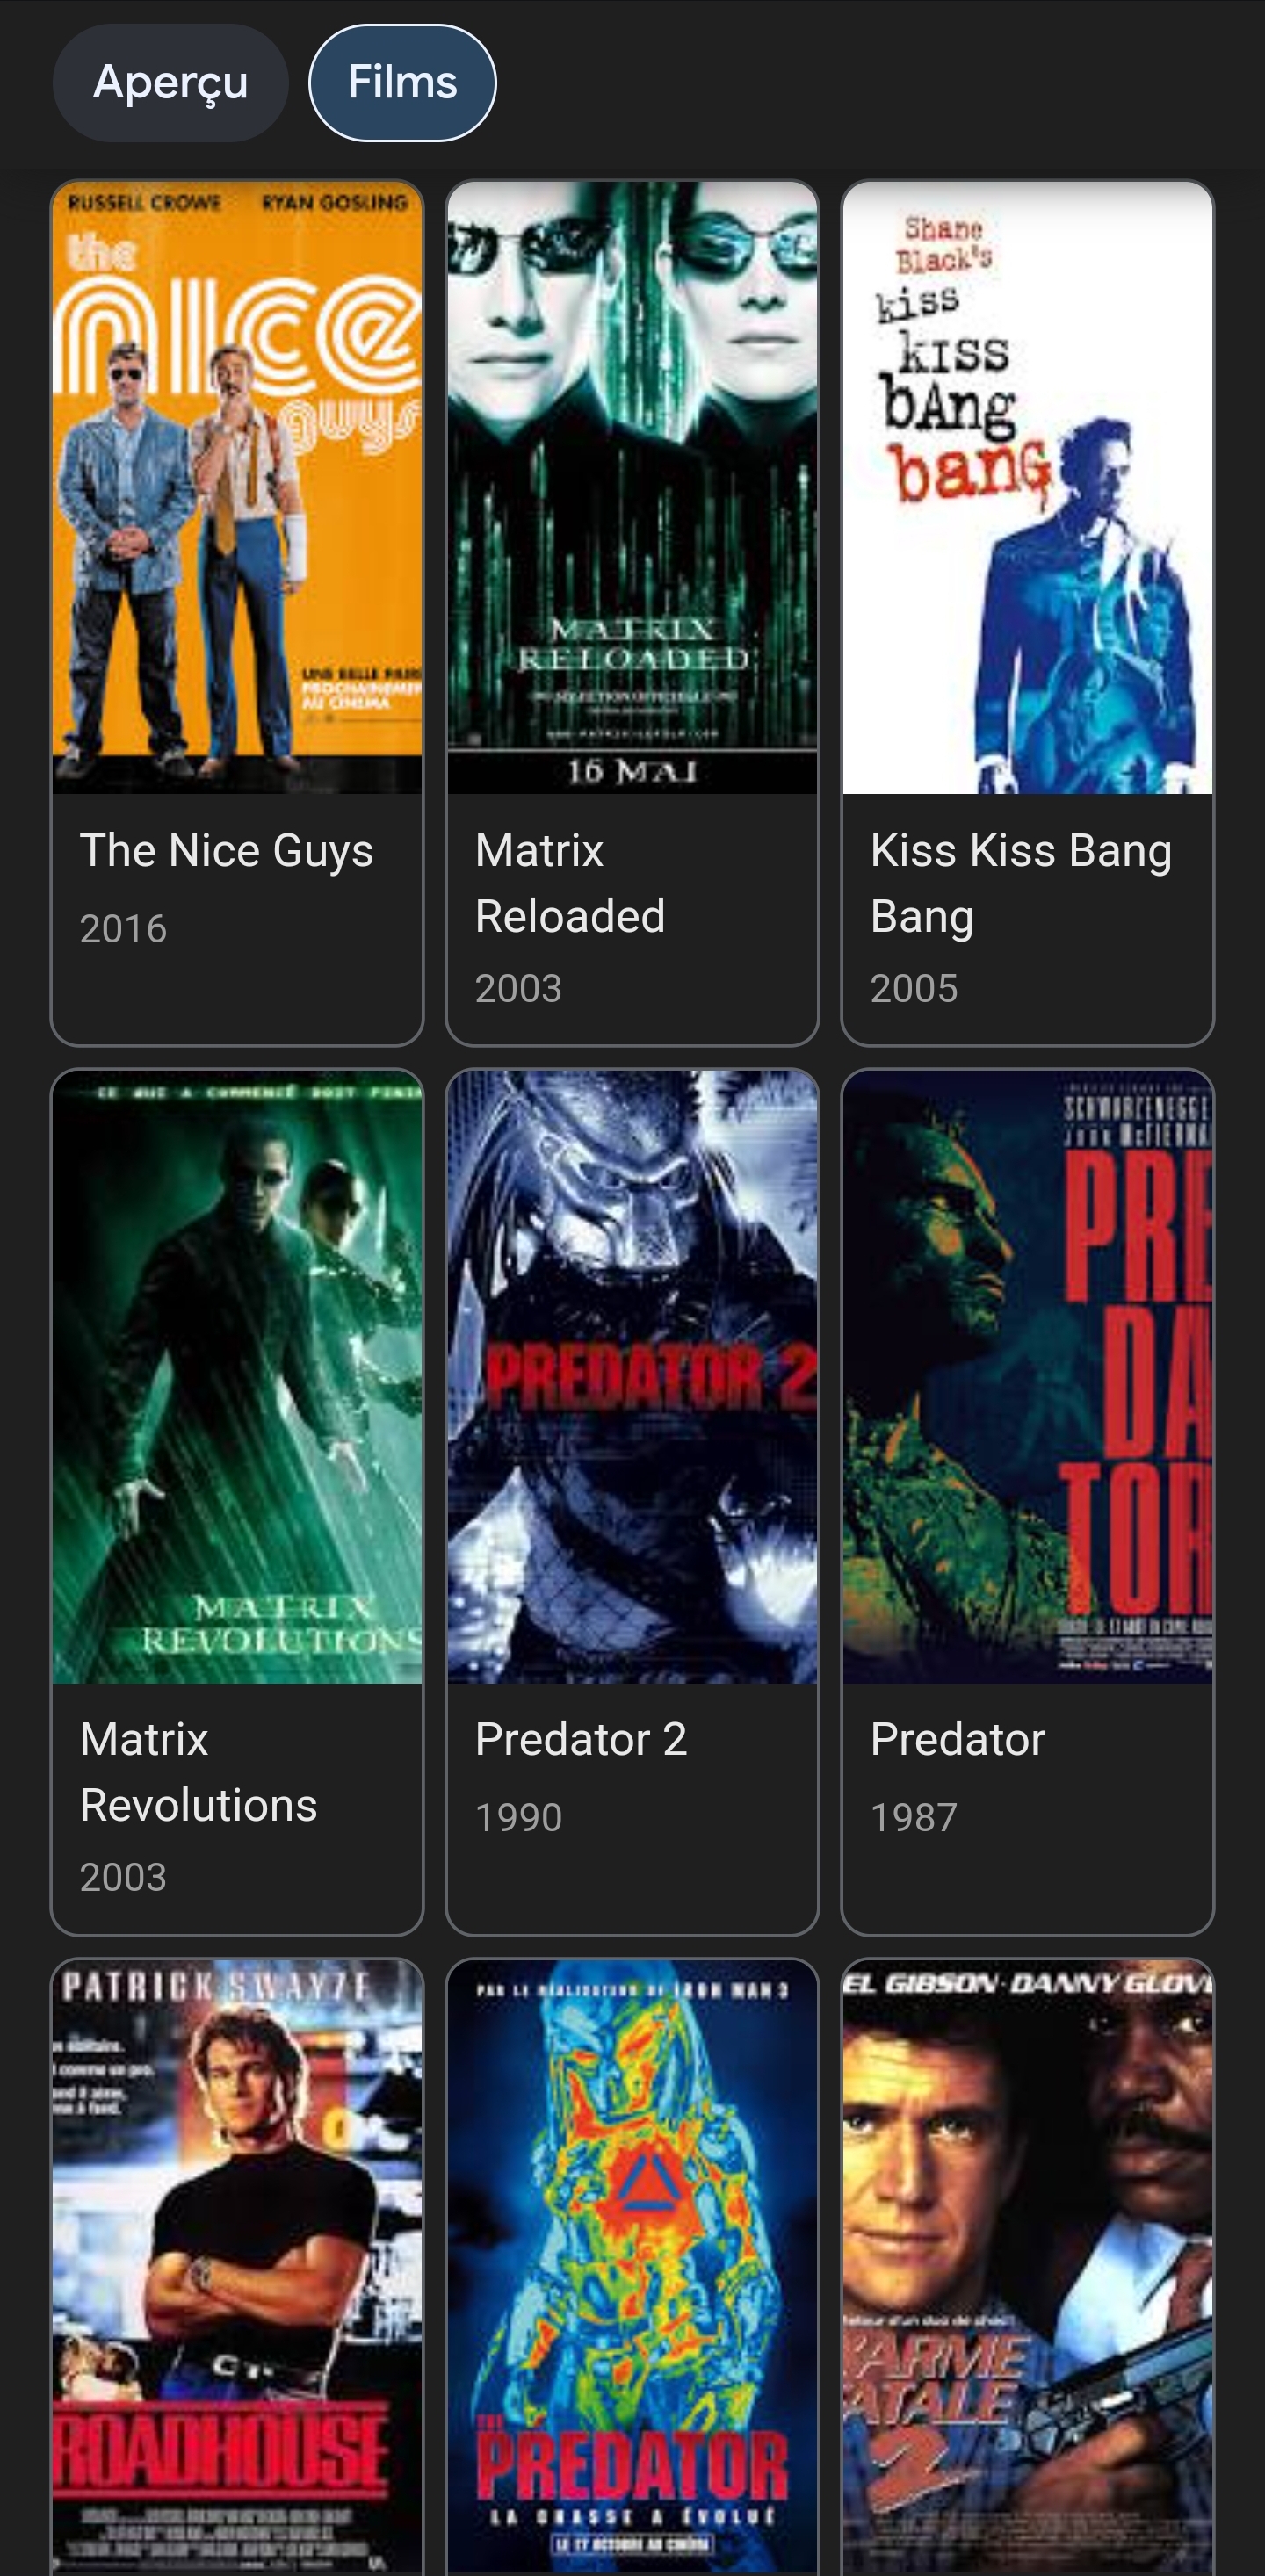Click the Kiss Kiss Bang Bang title
The width and height of the screenshot is (1265, 2576).
(1020, 883)
